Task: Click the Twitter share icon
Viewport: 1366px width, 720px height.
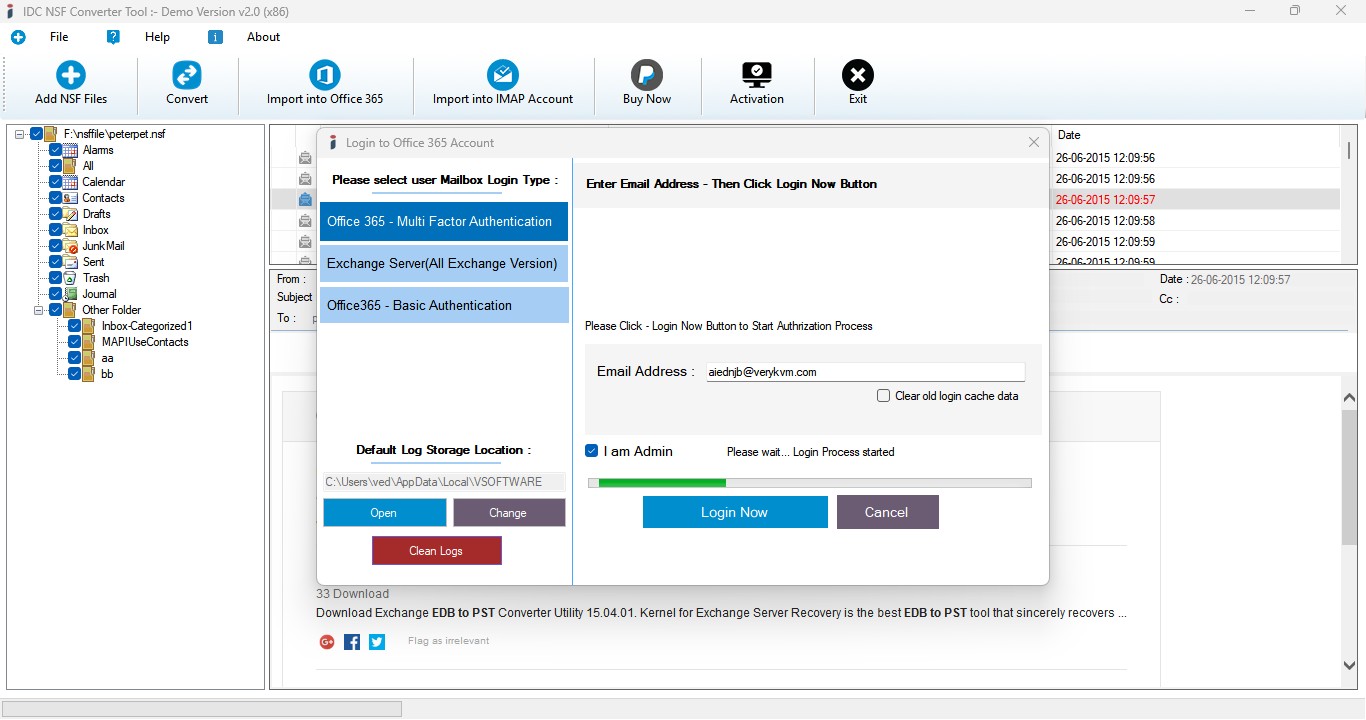Action: point(377,642)
